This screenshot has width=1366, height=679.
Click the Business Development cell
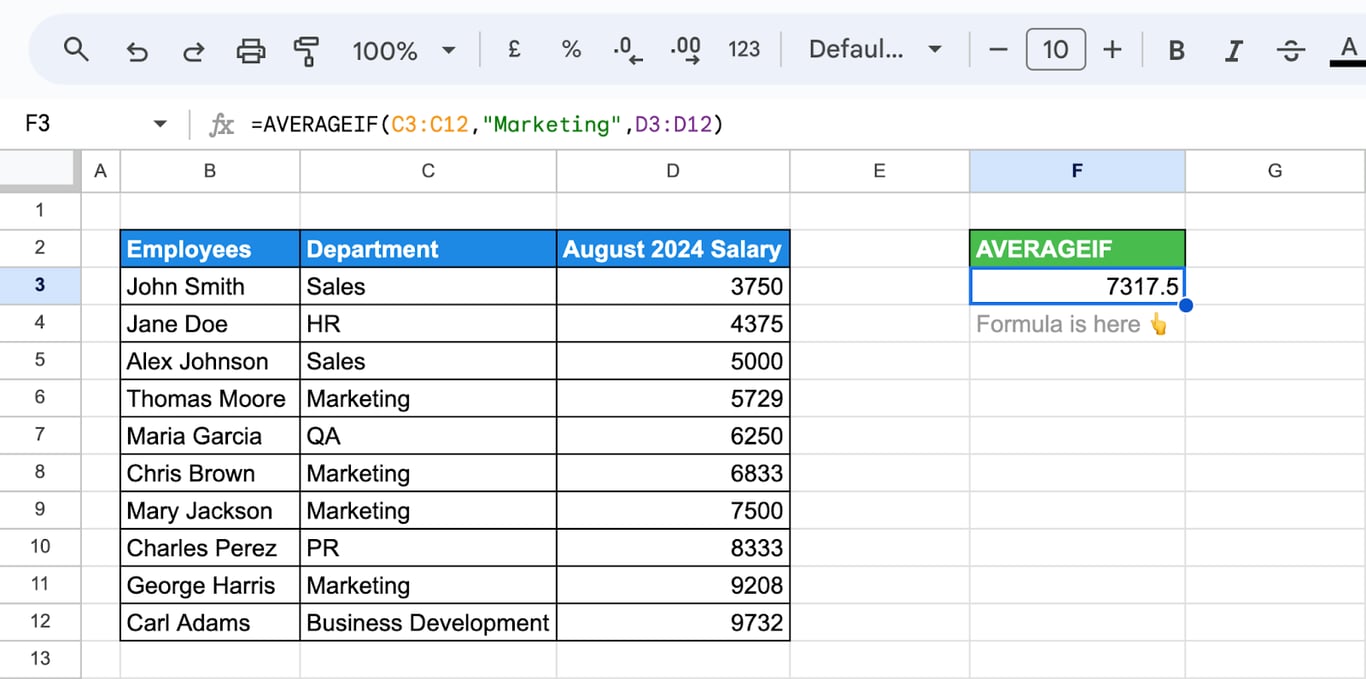[428, 622]
